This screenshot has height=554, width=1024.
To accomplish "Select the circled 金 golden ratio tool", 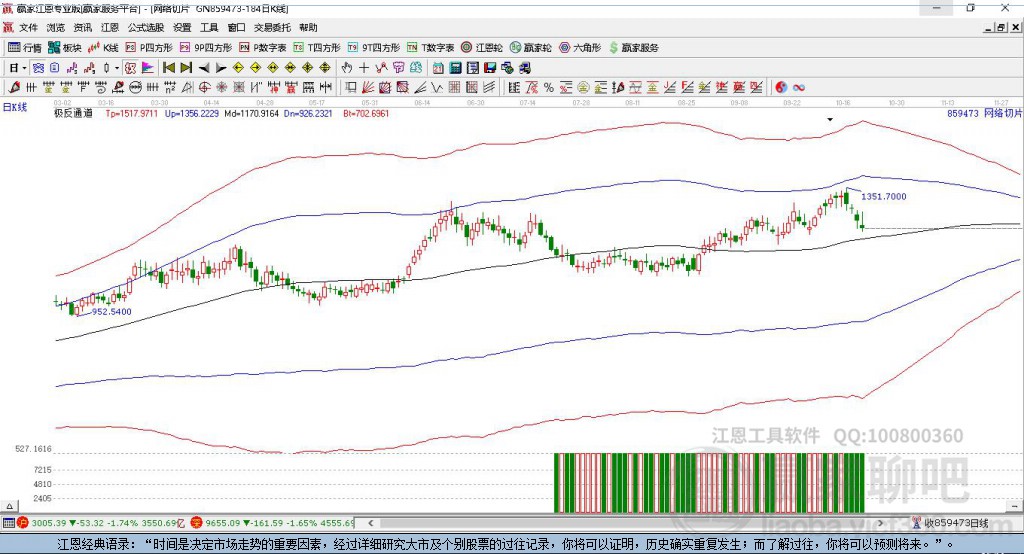I will click(583, 88).
